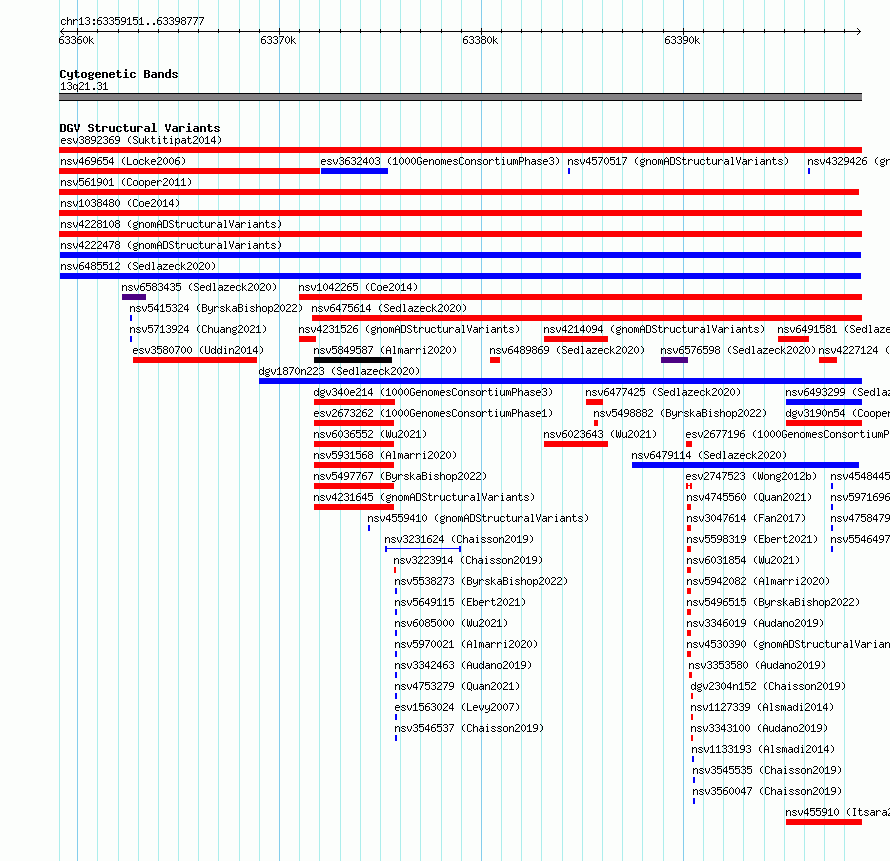
Task: Open nsv3546537 (Chaisson2019) label
Action: pyautogui.click(x=469, y=728)
